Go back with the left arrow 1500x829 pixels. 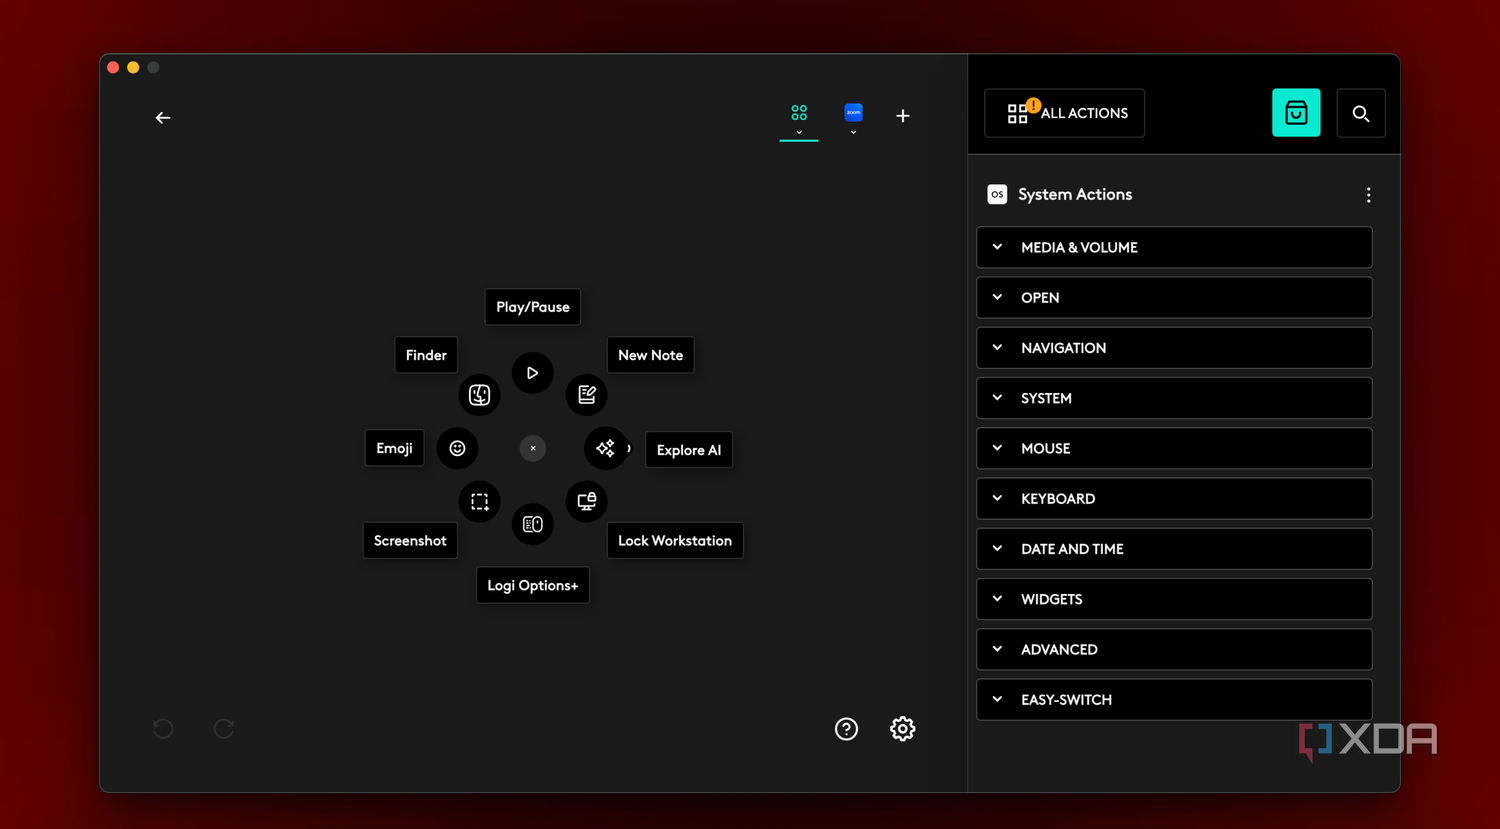click(x=163, y=118)
